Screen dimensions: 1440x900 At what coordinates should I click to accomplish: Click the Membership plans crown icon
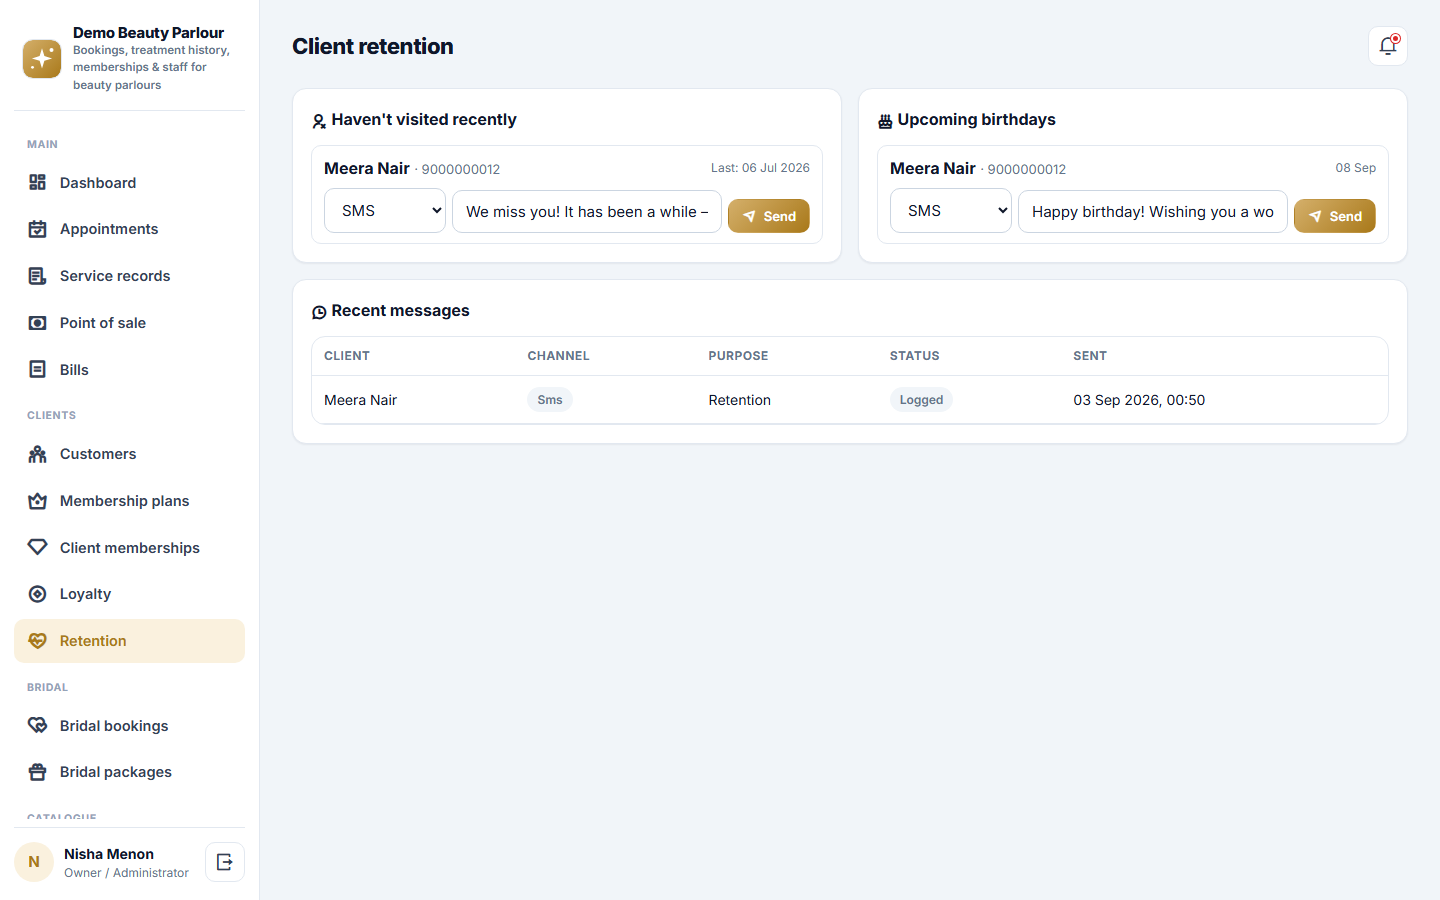pyautogui.click(x=38, y=501)
